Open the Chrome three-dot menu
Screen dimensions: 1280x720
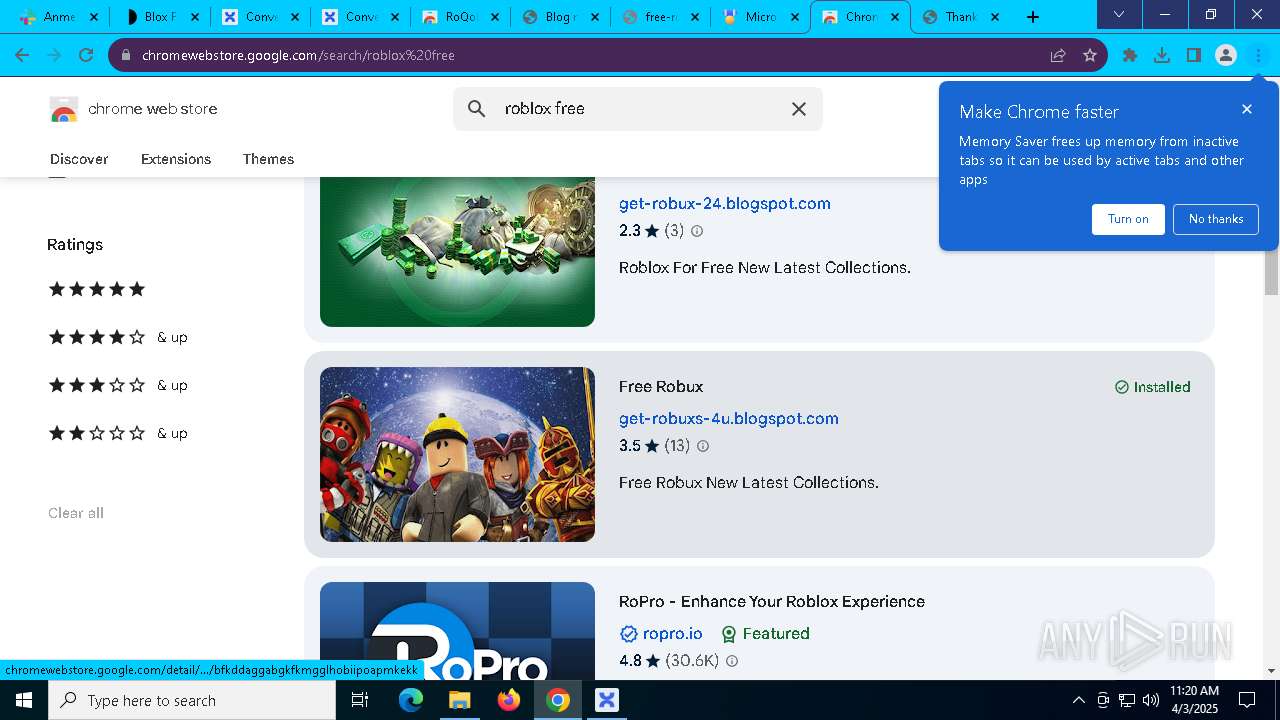coord(1258,55)
